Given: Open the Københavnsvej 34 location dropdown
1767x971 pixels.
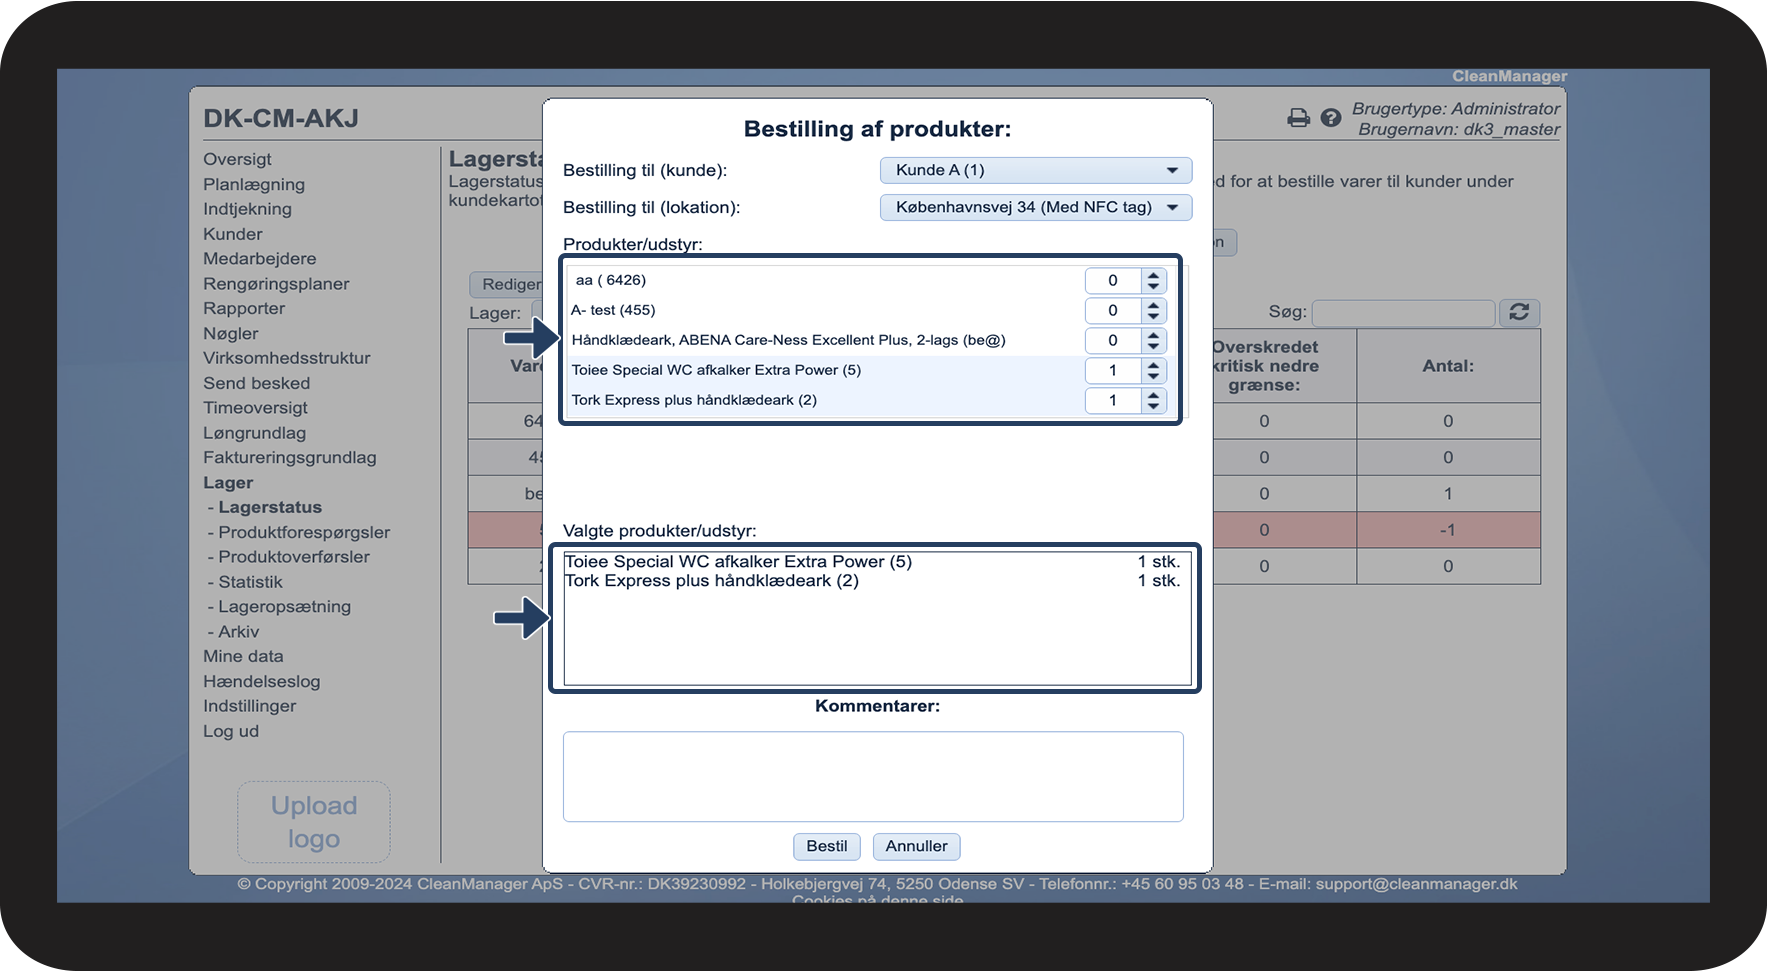Looking at the screenshot, I should click(x=1036, y=207).
